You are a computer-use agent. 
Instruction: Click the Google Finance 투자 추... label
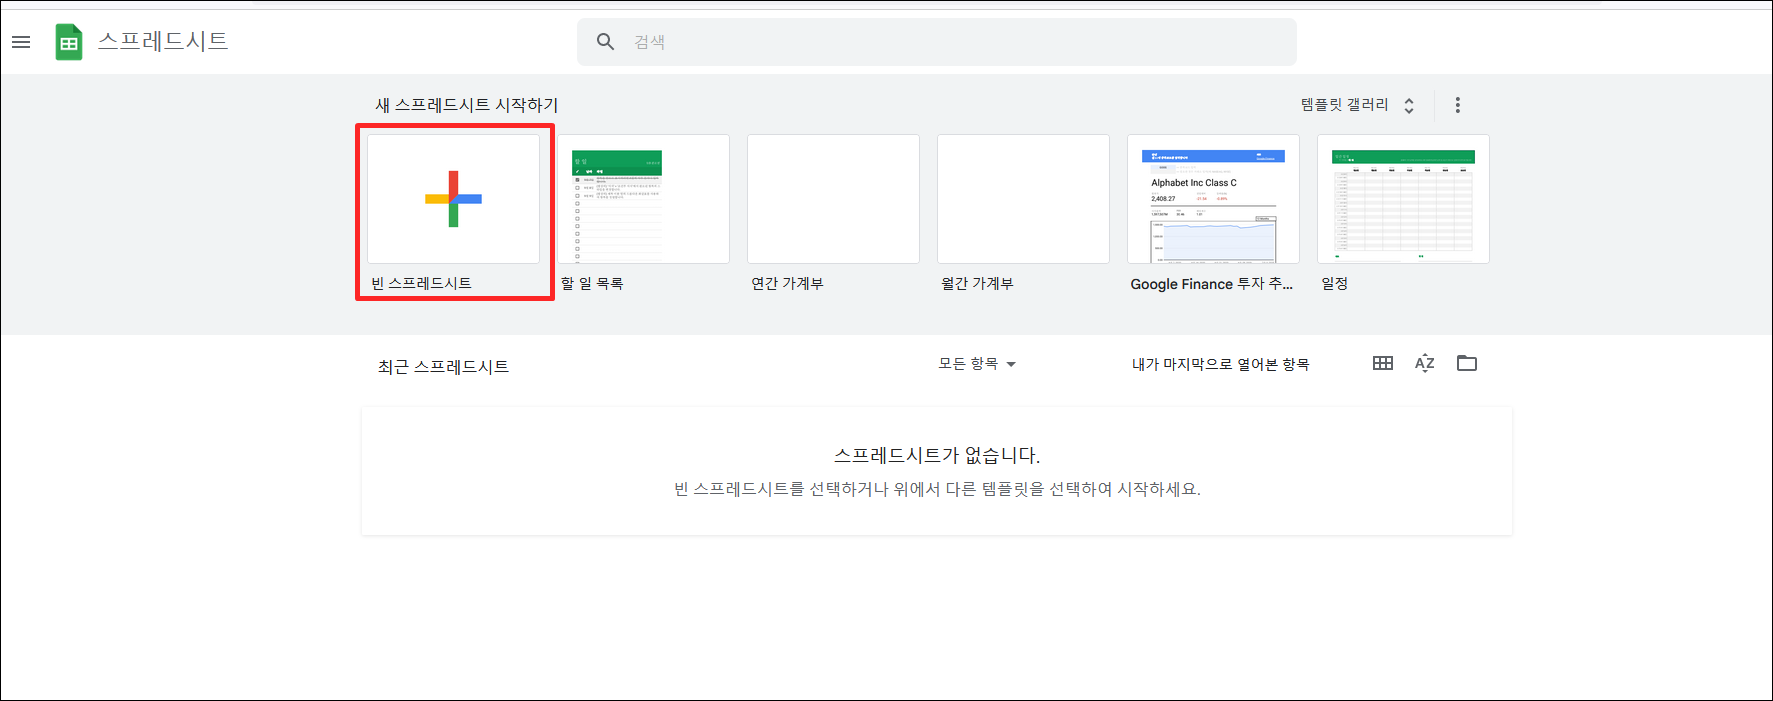(x=1211, y=284)
